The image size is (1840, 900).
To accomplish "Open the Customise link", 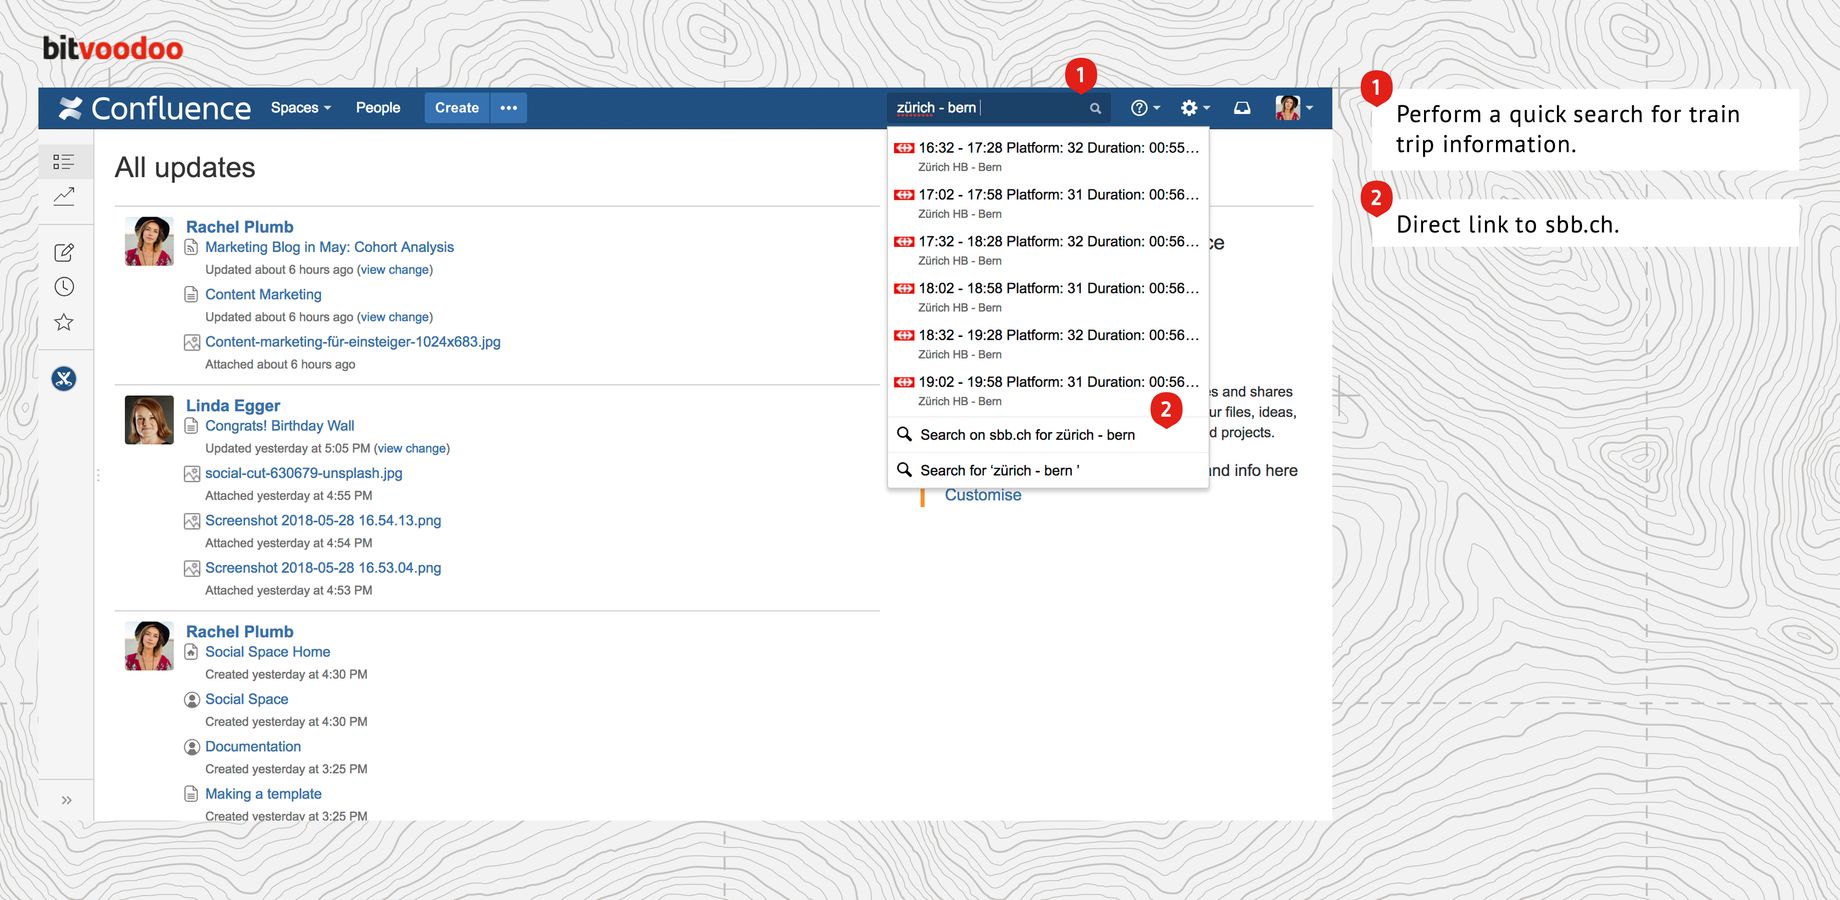I will click(x=983, y=495).
